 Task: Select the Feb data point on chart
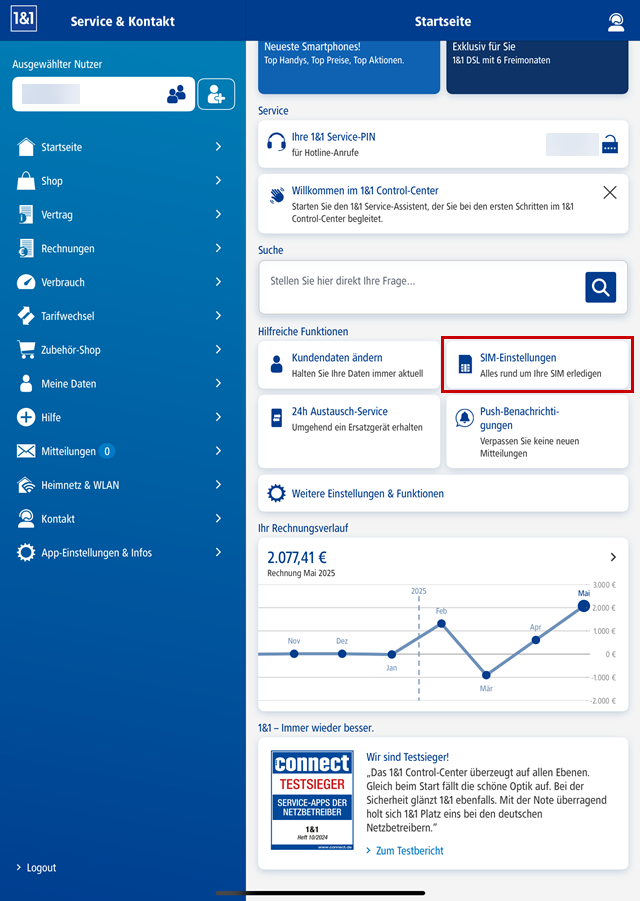click(x=441, y=623)
